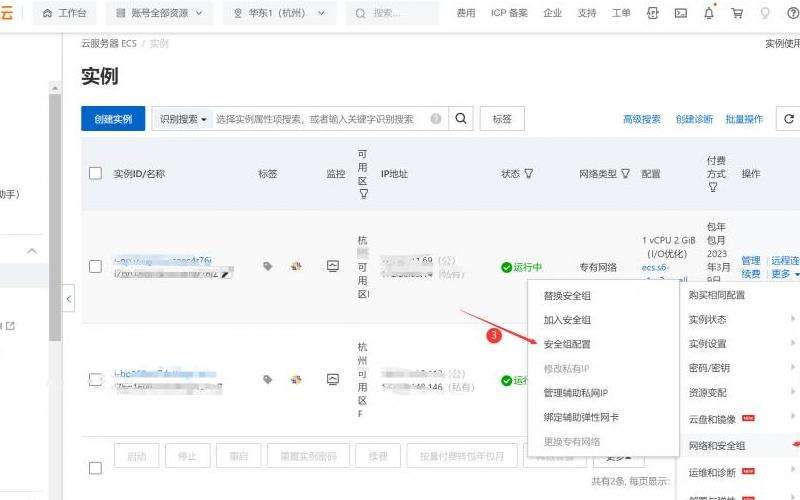800x500 pixels.
Task: Open 高级搜索 link
Action: 641,119
